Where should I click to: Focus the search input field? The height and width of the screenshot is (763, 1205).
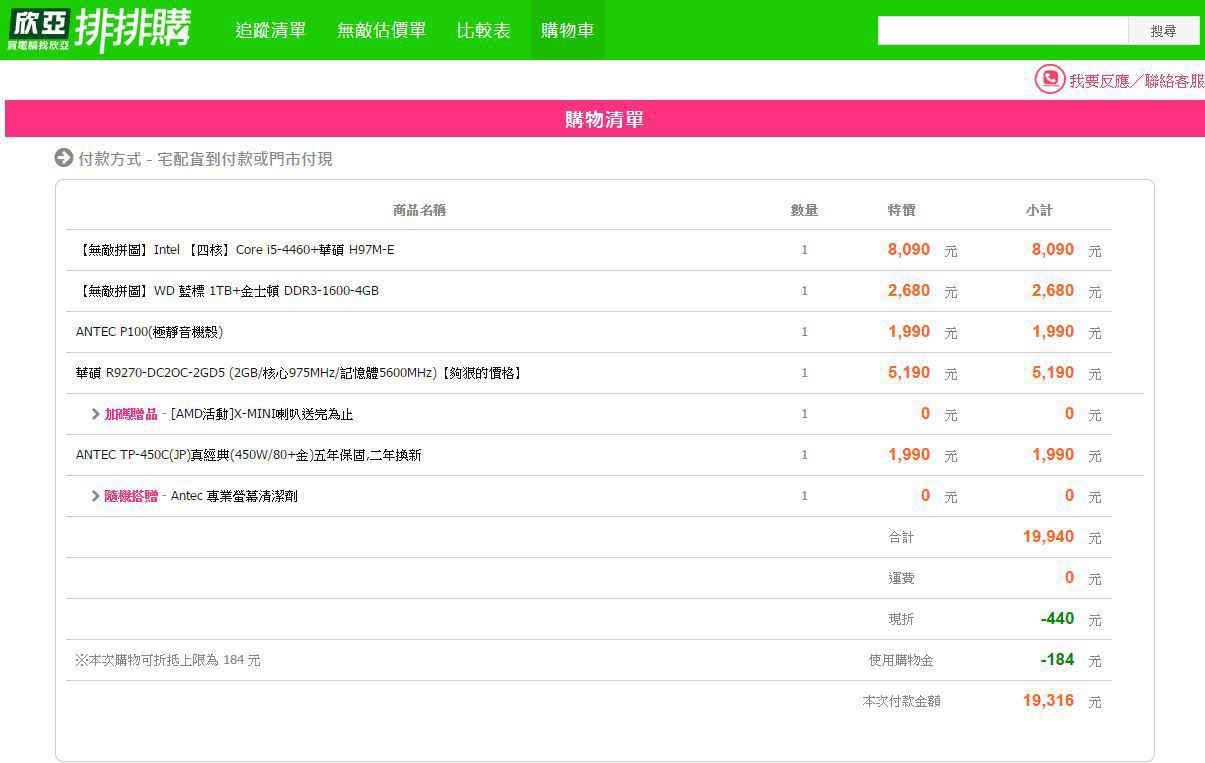click(1003, 31)
